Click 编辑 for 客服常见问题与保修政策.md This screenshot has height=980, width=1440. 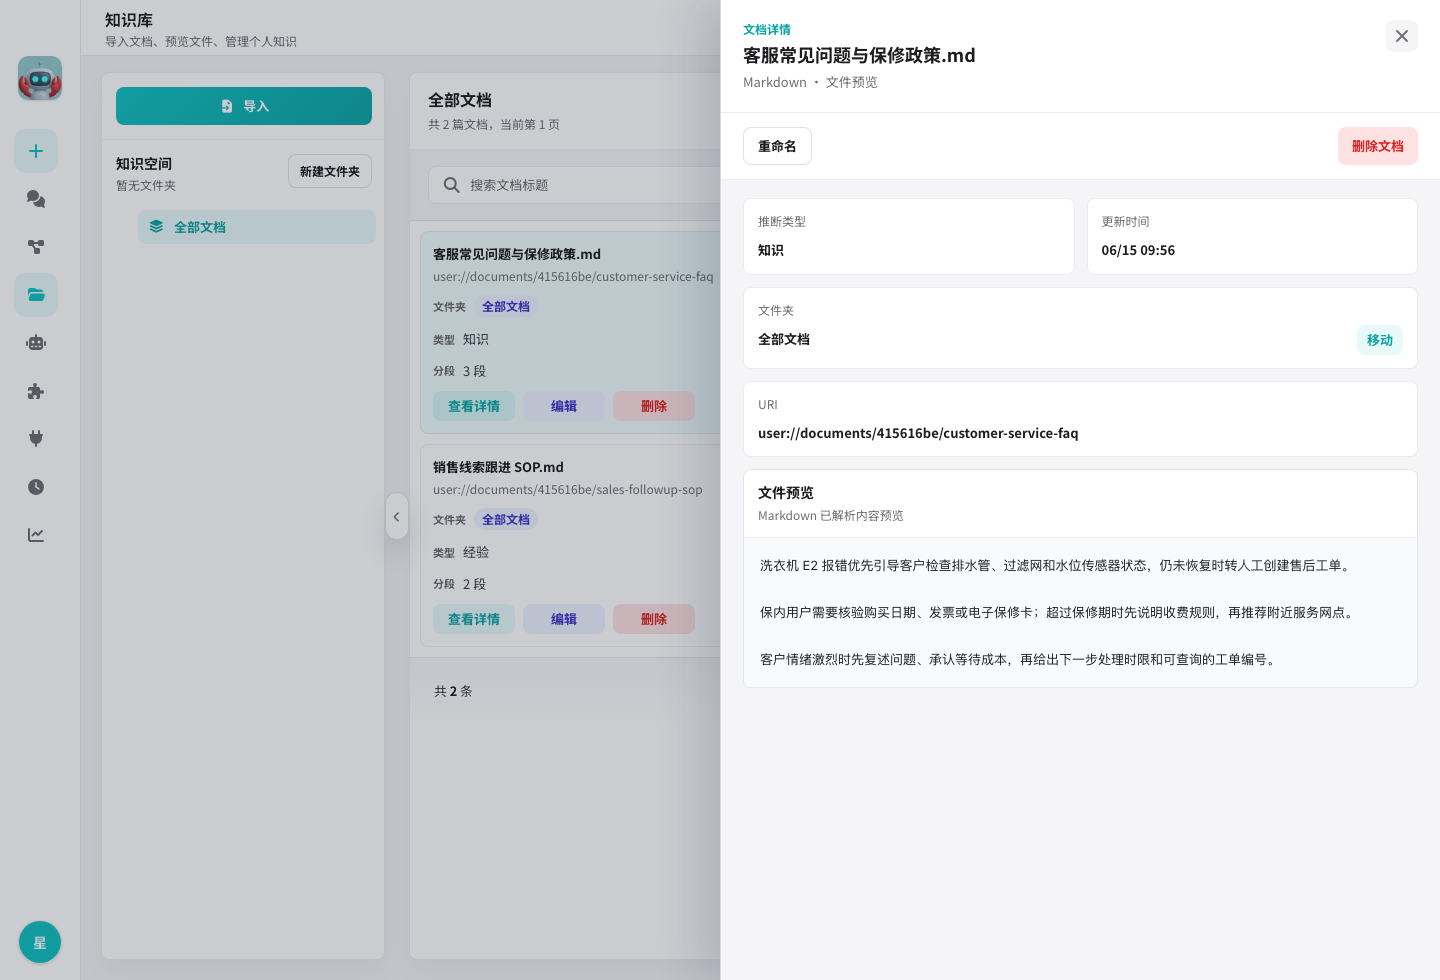pyautogui.click(x=564, y=406)
